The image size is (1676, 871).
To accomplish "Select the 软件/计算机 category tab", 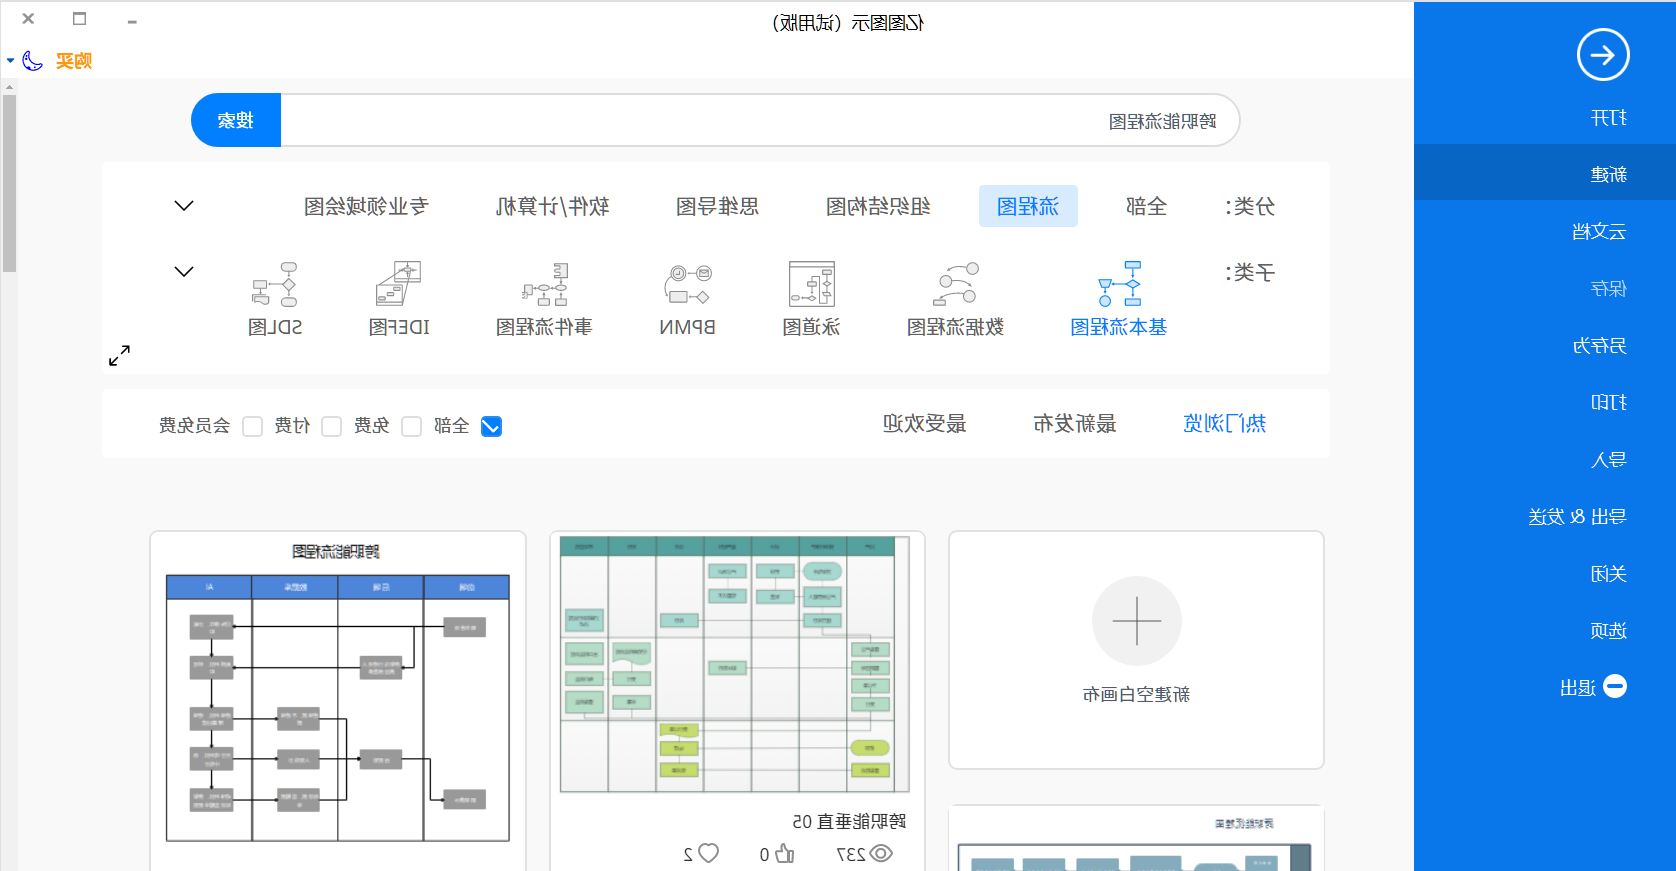I will (x=553, y=206).
